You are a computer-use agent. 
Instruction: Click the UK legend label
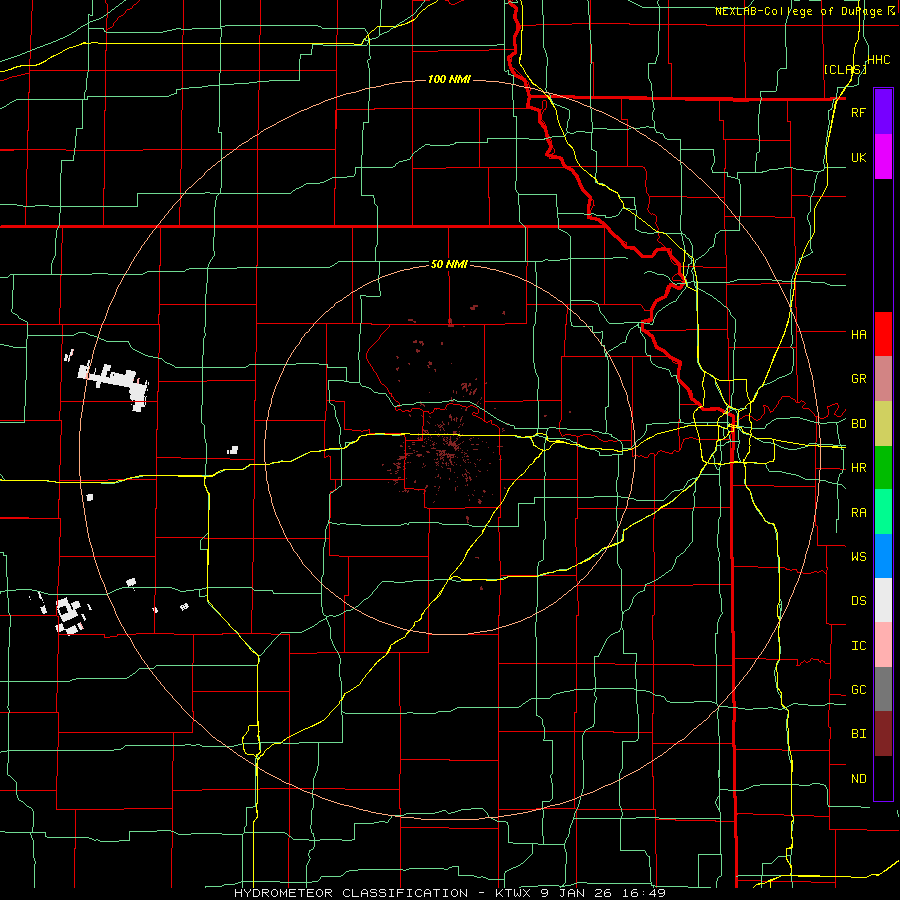[x=858, y=157]
